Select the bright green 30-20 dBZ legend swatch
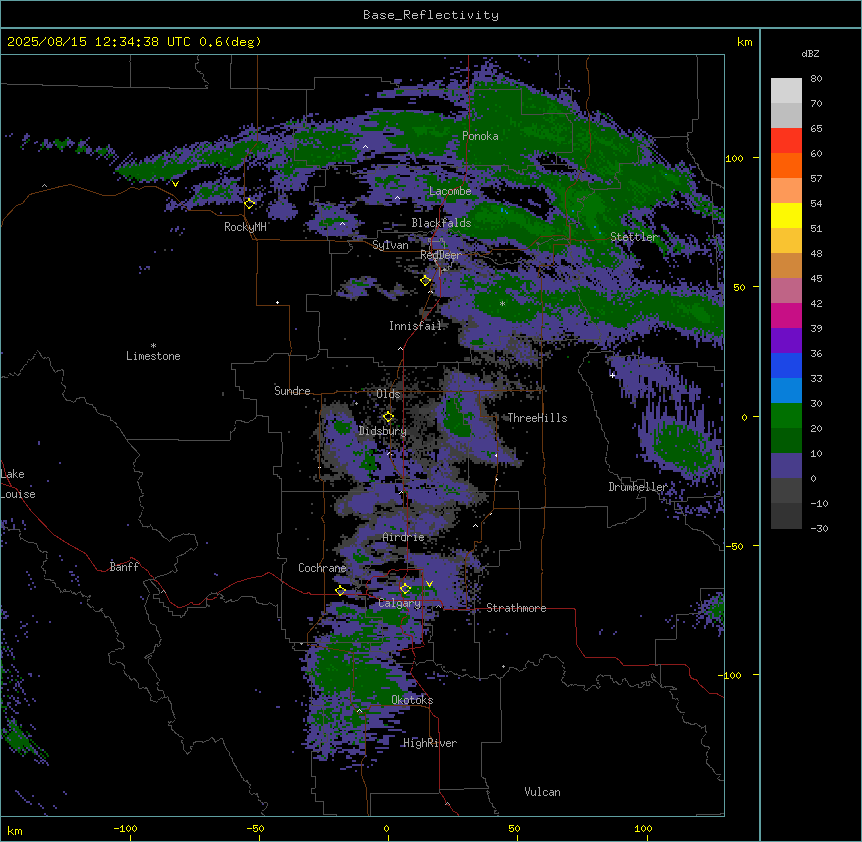Screen dimensions: 862x842 point(786,416)
